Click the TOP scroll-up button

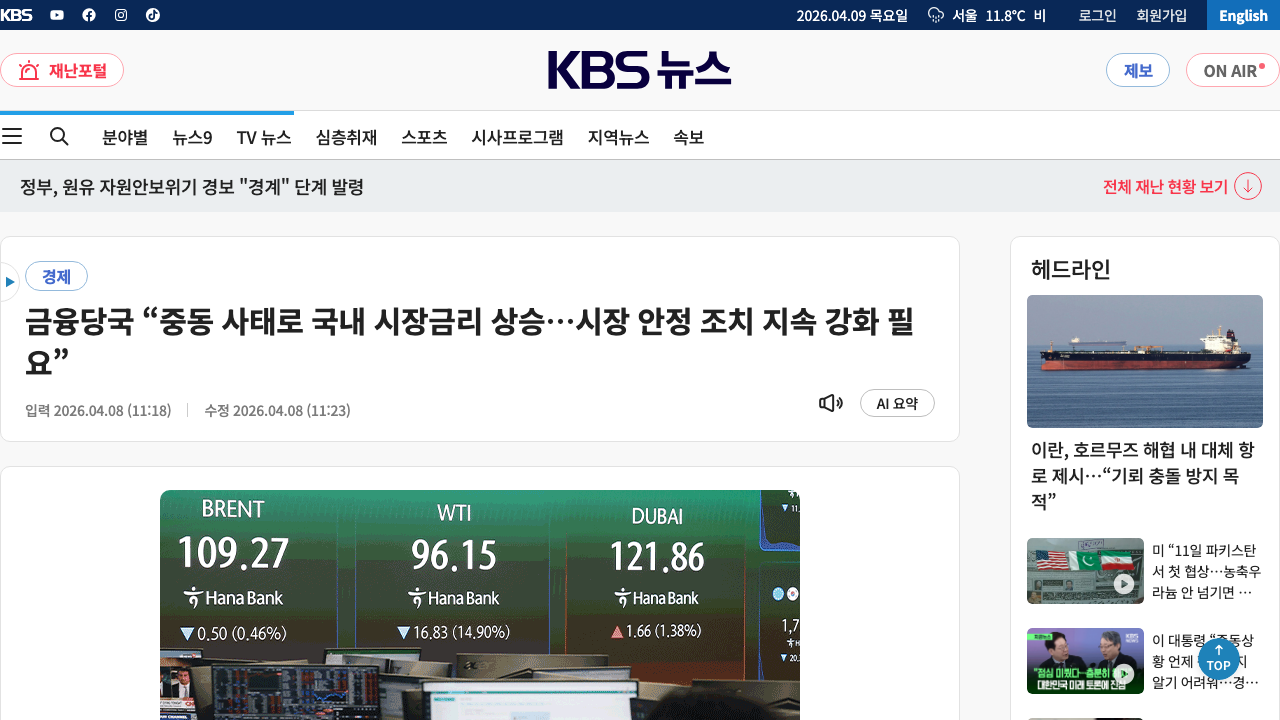[1218, 659]
